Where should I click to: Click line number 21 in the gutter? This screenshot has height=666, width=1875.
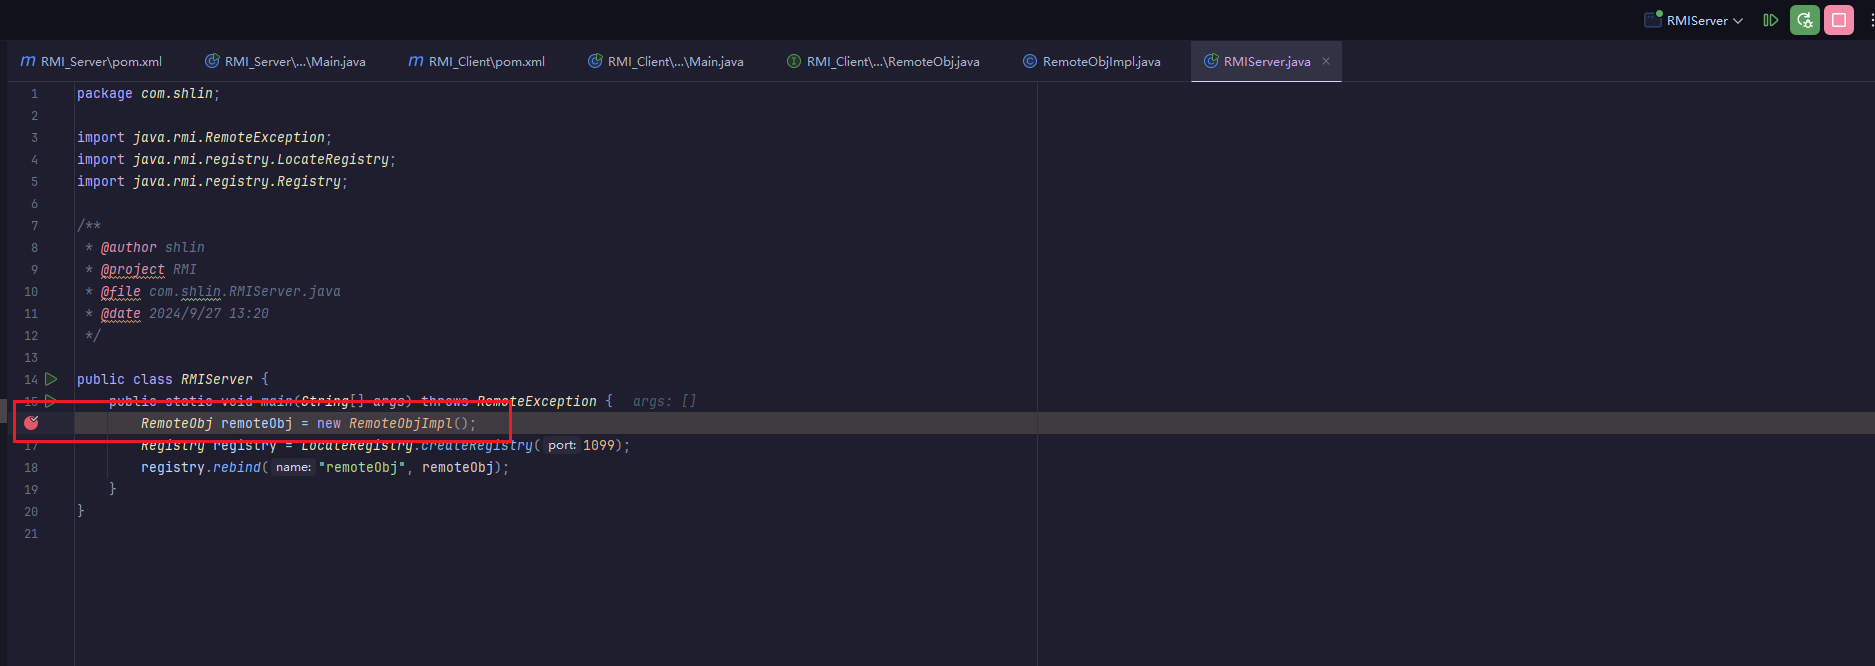coord(31,533)
